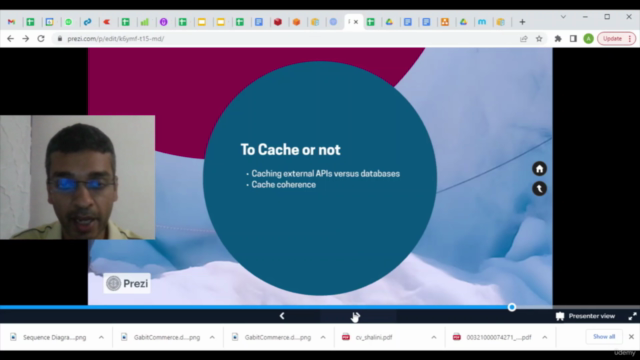Image resolution: width=640 pixels, height=360 pixels.
Task: Switch to the teal letter m tab
Action: (482, 22)
